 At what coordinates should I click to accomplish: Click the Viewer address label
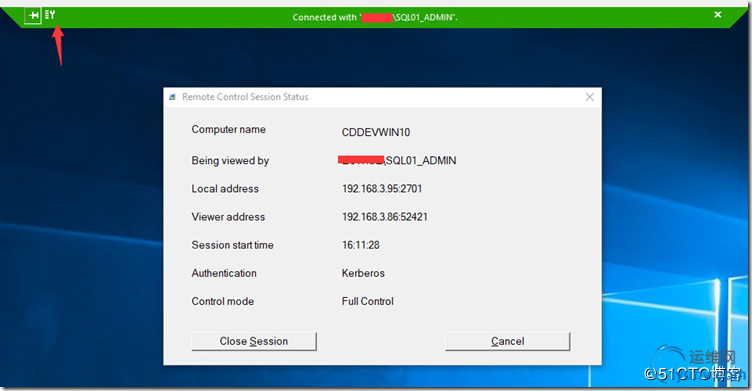pyautogui.click(x=228, y=217)
